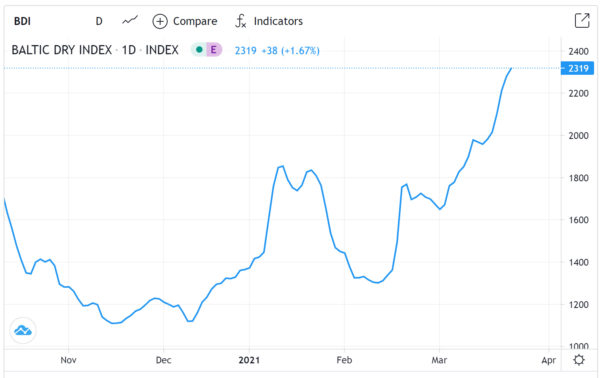Select the blue 2319 price label
Image resolution: width=600 pixels, height=378 pixels.
click(x=577, y=68)
